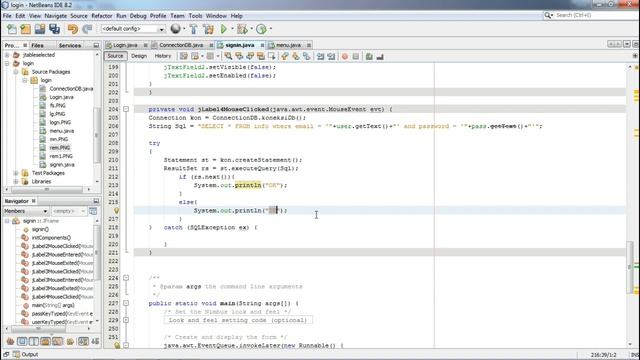640x360 pixels.
Task: Open the Debug menu
Action: pyautogui.click(x=138, y=16)
